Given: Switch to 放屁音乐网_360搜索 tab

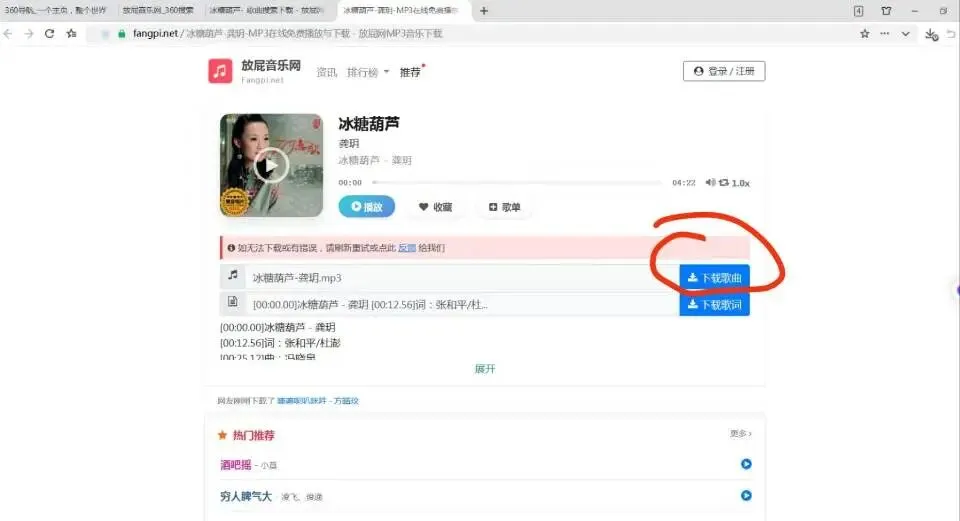Looking at the screenshot, I should point(158,10).
